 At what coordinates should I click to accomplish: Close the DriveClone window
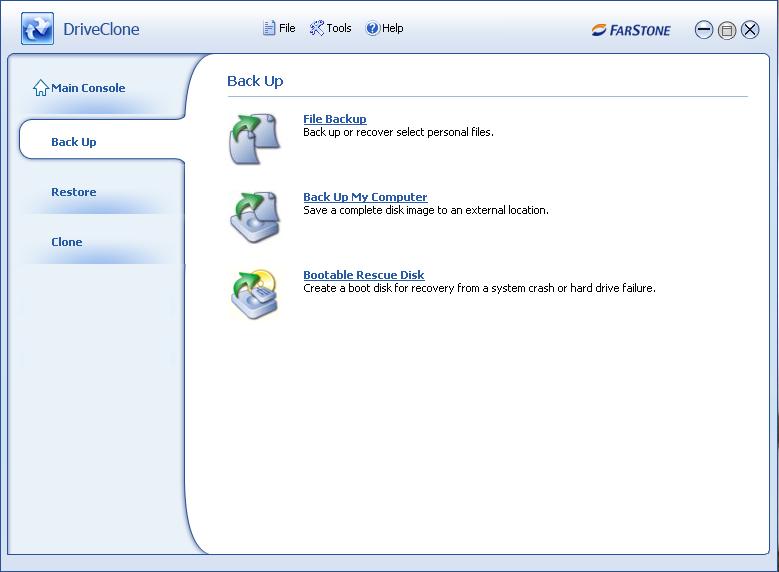click(750, 30)
